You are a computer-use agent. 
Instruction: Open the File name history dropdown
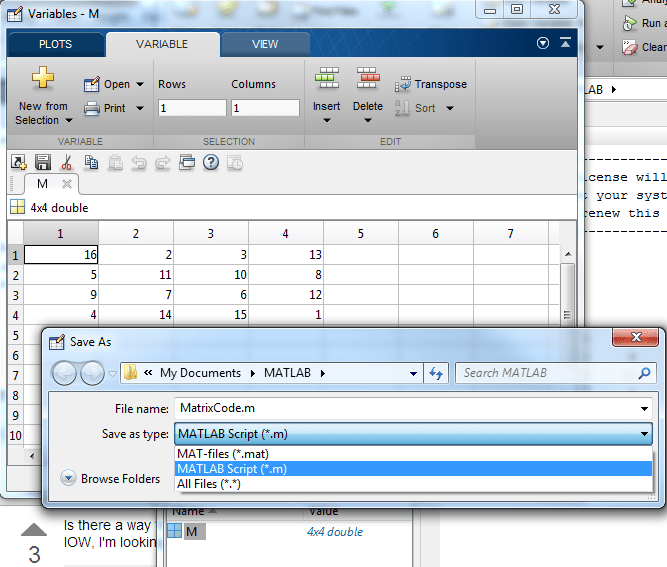click(644, 409)
